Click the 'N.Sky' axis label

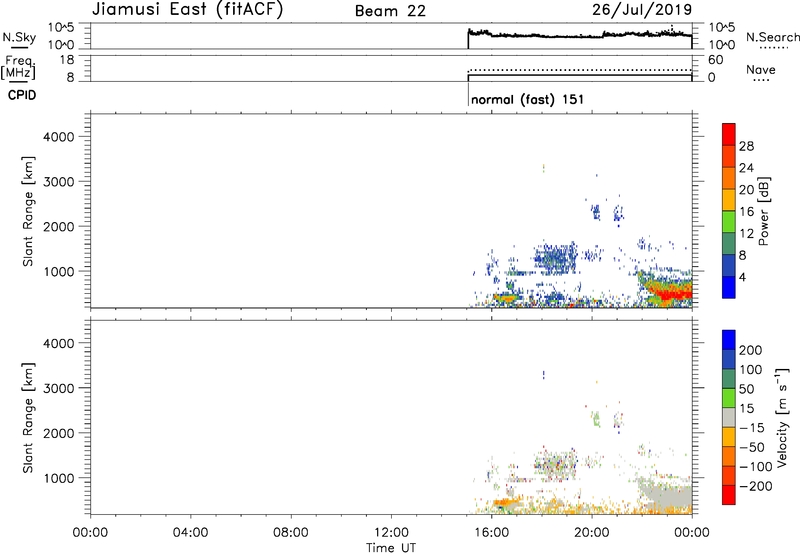click(x=19, y=37)
